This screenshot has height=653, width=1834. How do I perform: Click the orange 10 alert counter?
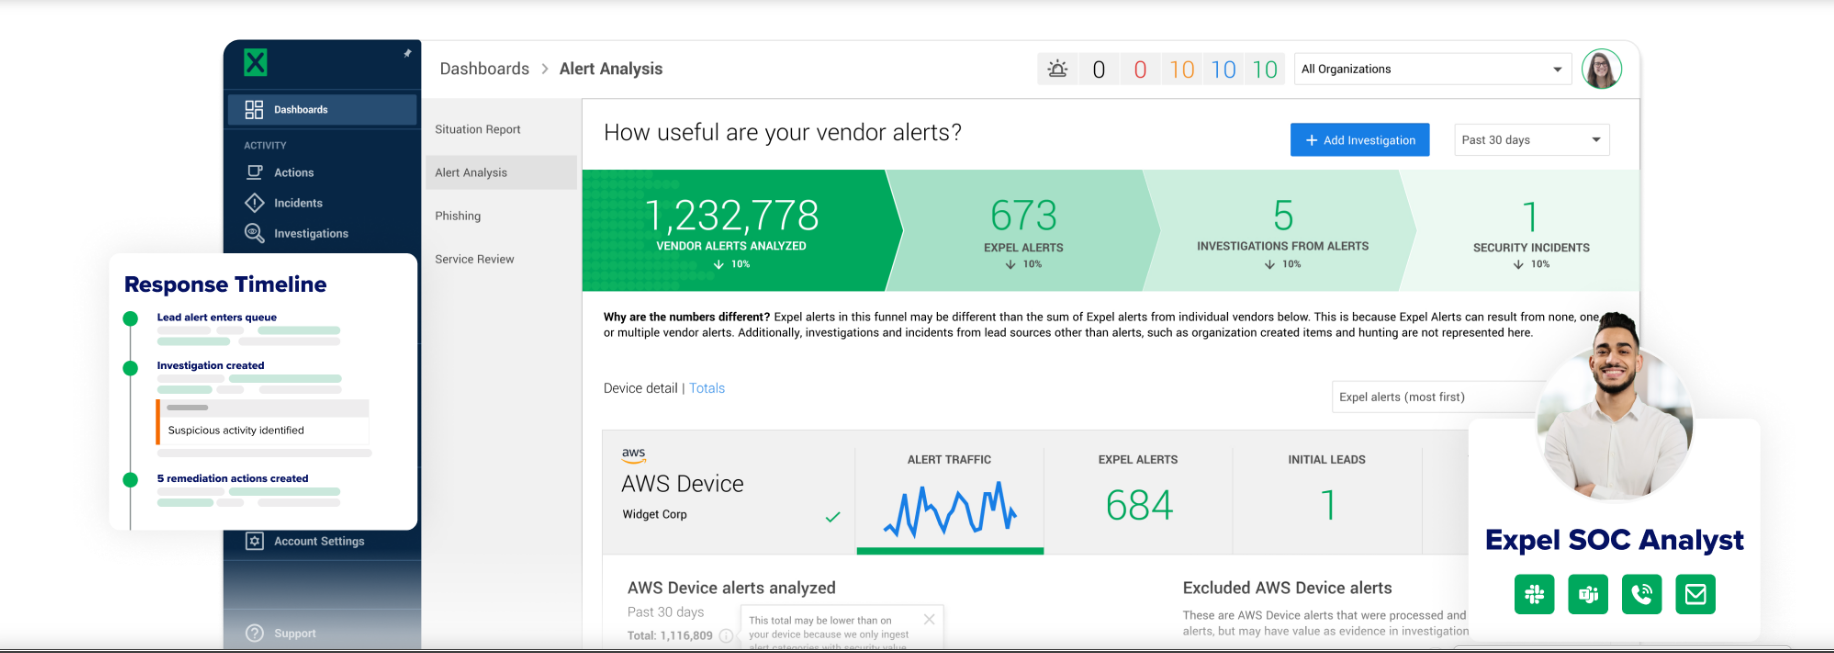[x=1182, y=69]
